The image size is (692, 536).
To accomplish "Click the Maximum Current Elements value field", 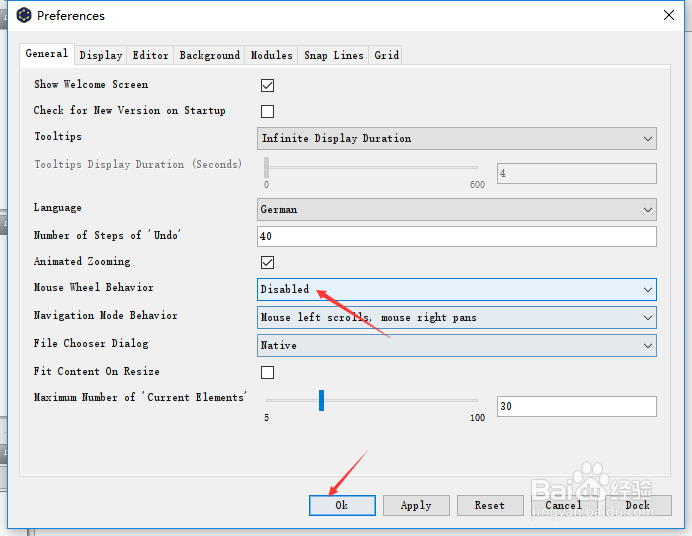I will pos(577,406).
